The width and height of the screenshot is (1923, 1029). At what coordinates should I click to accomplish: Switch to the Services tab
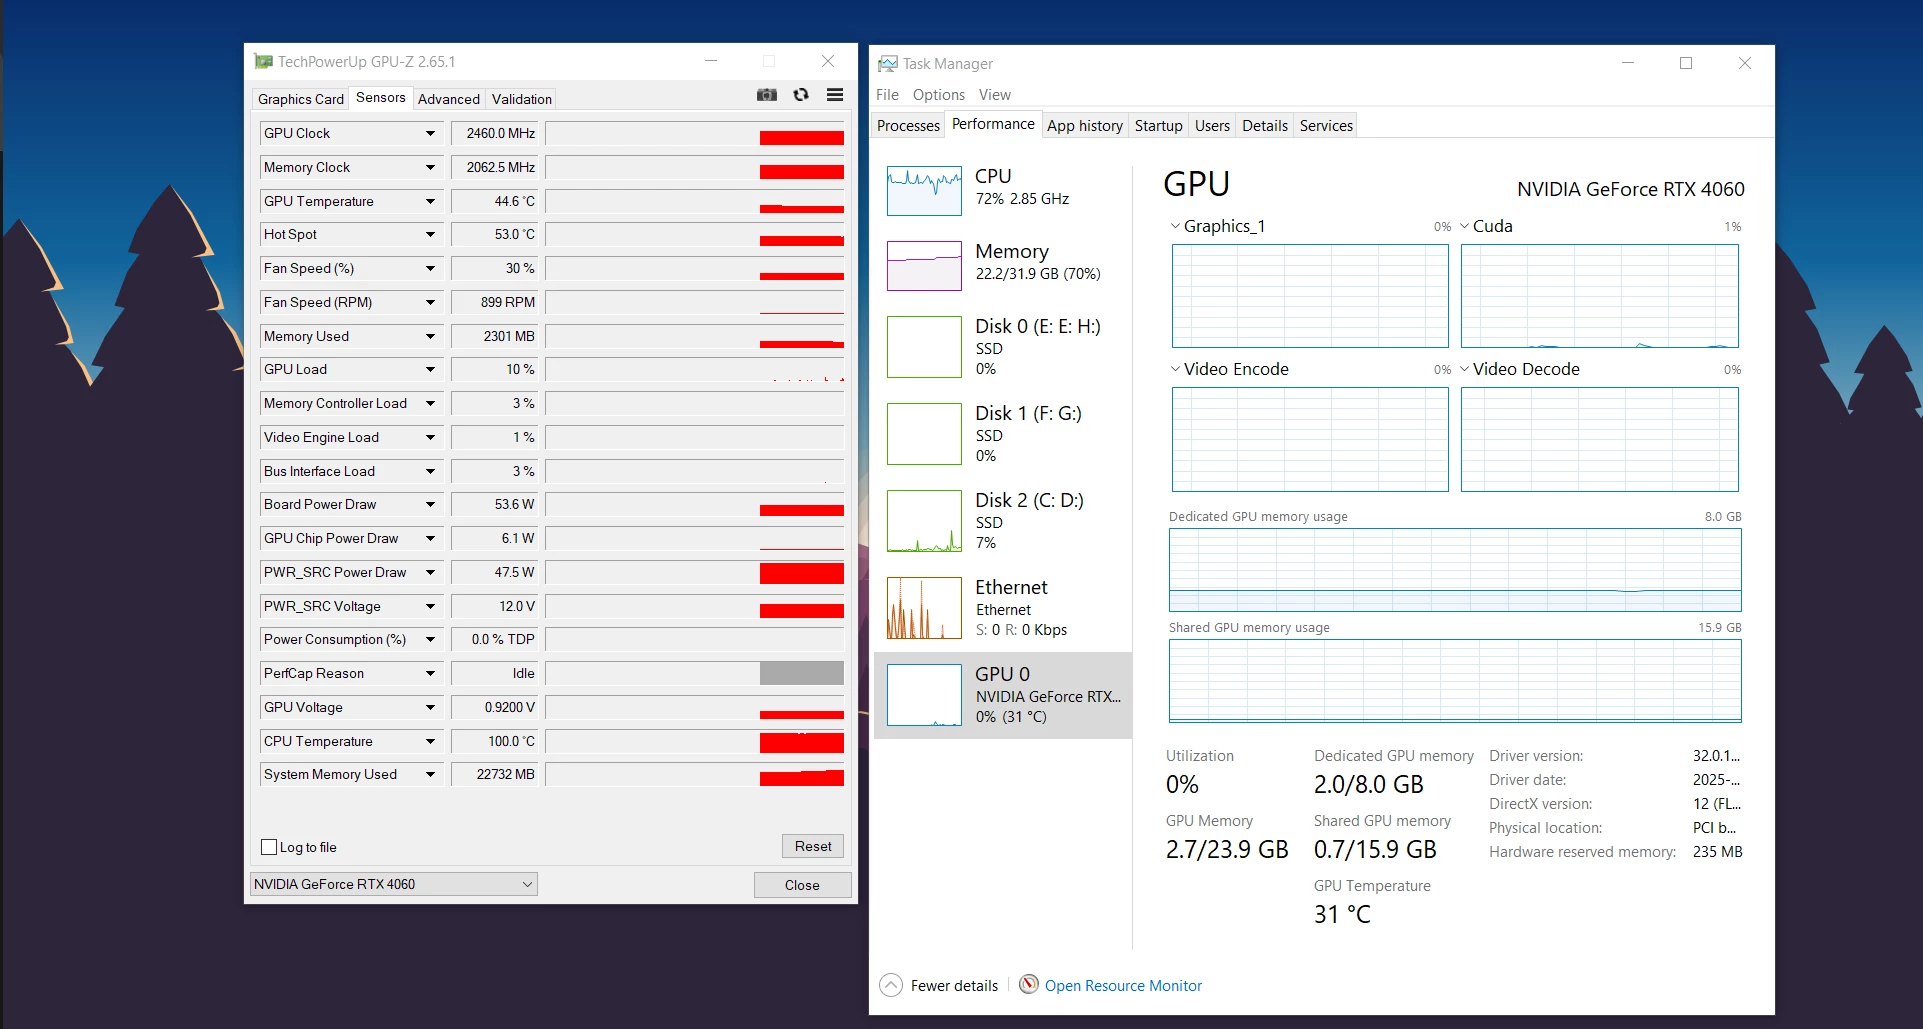1326,125
